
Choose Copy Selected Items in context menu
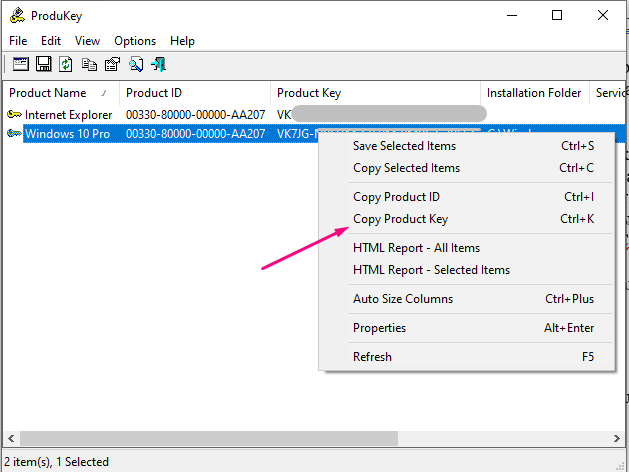[467, 168]
